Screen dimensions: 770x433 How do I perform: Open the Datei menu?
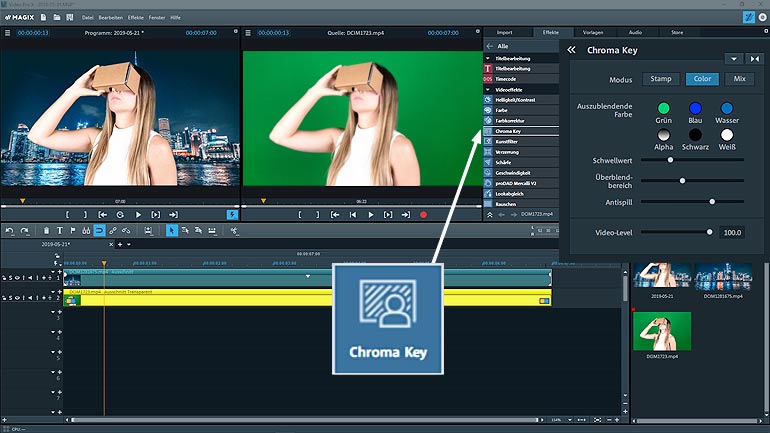tap(87, 18)
